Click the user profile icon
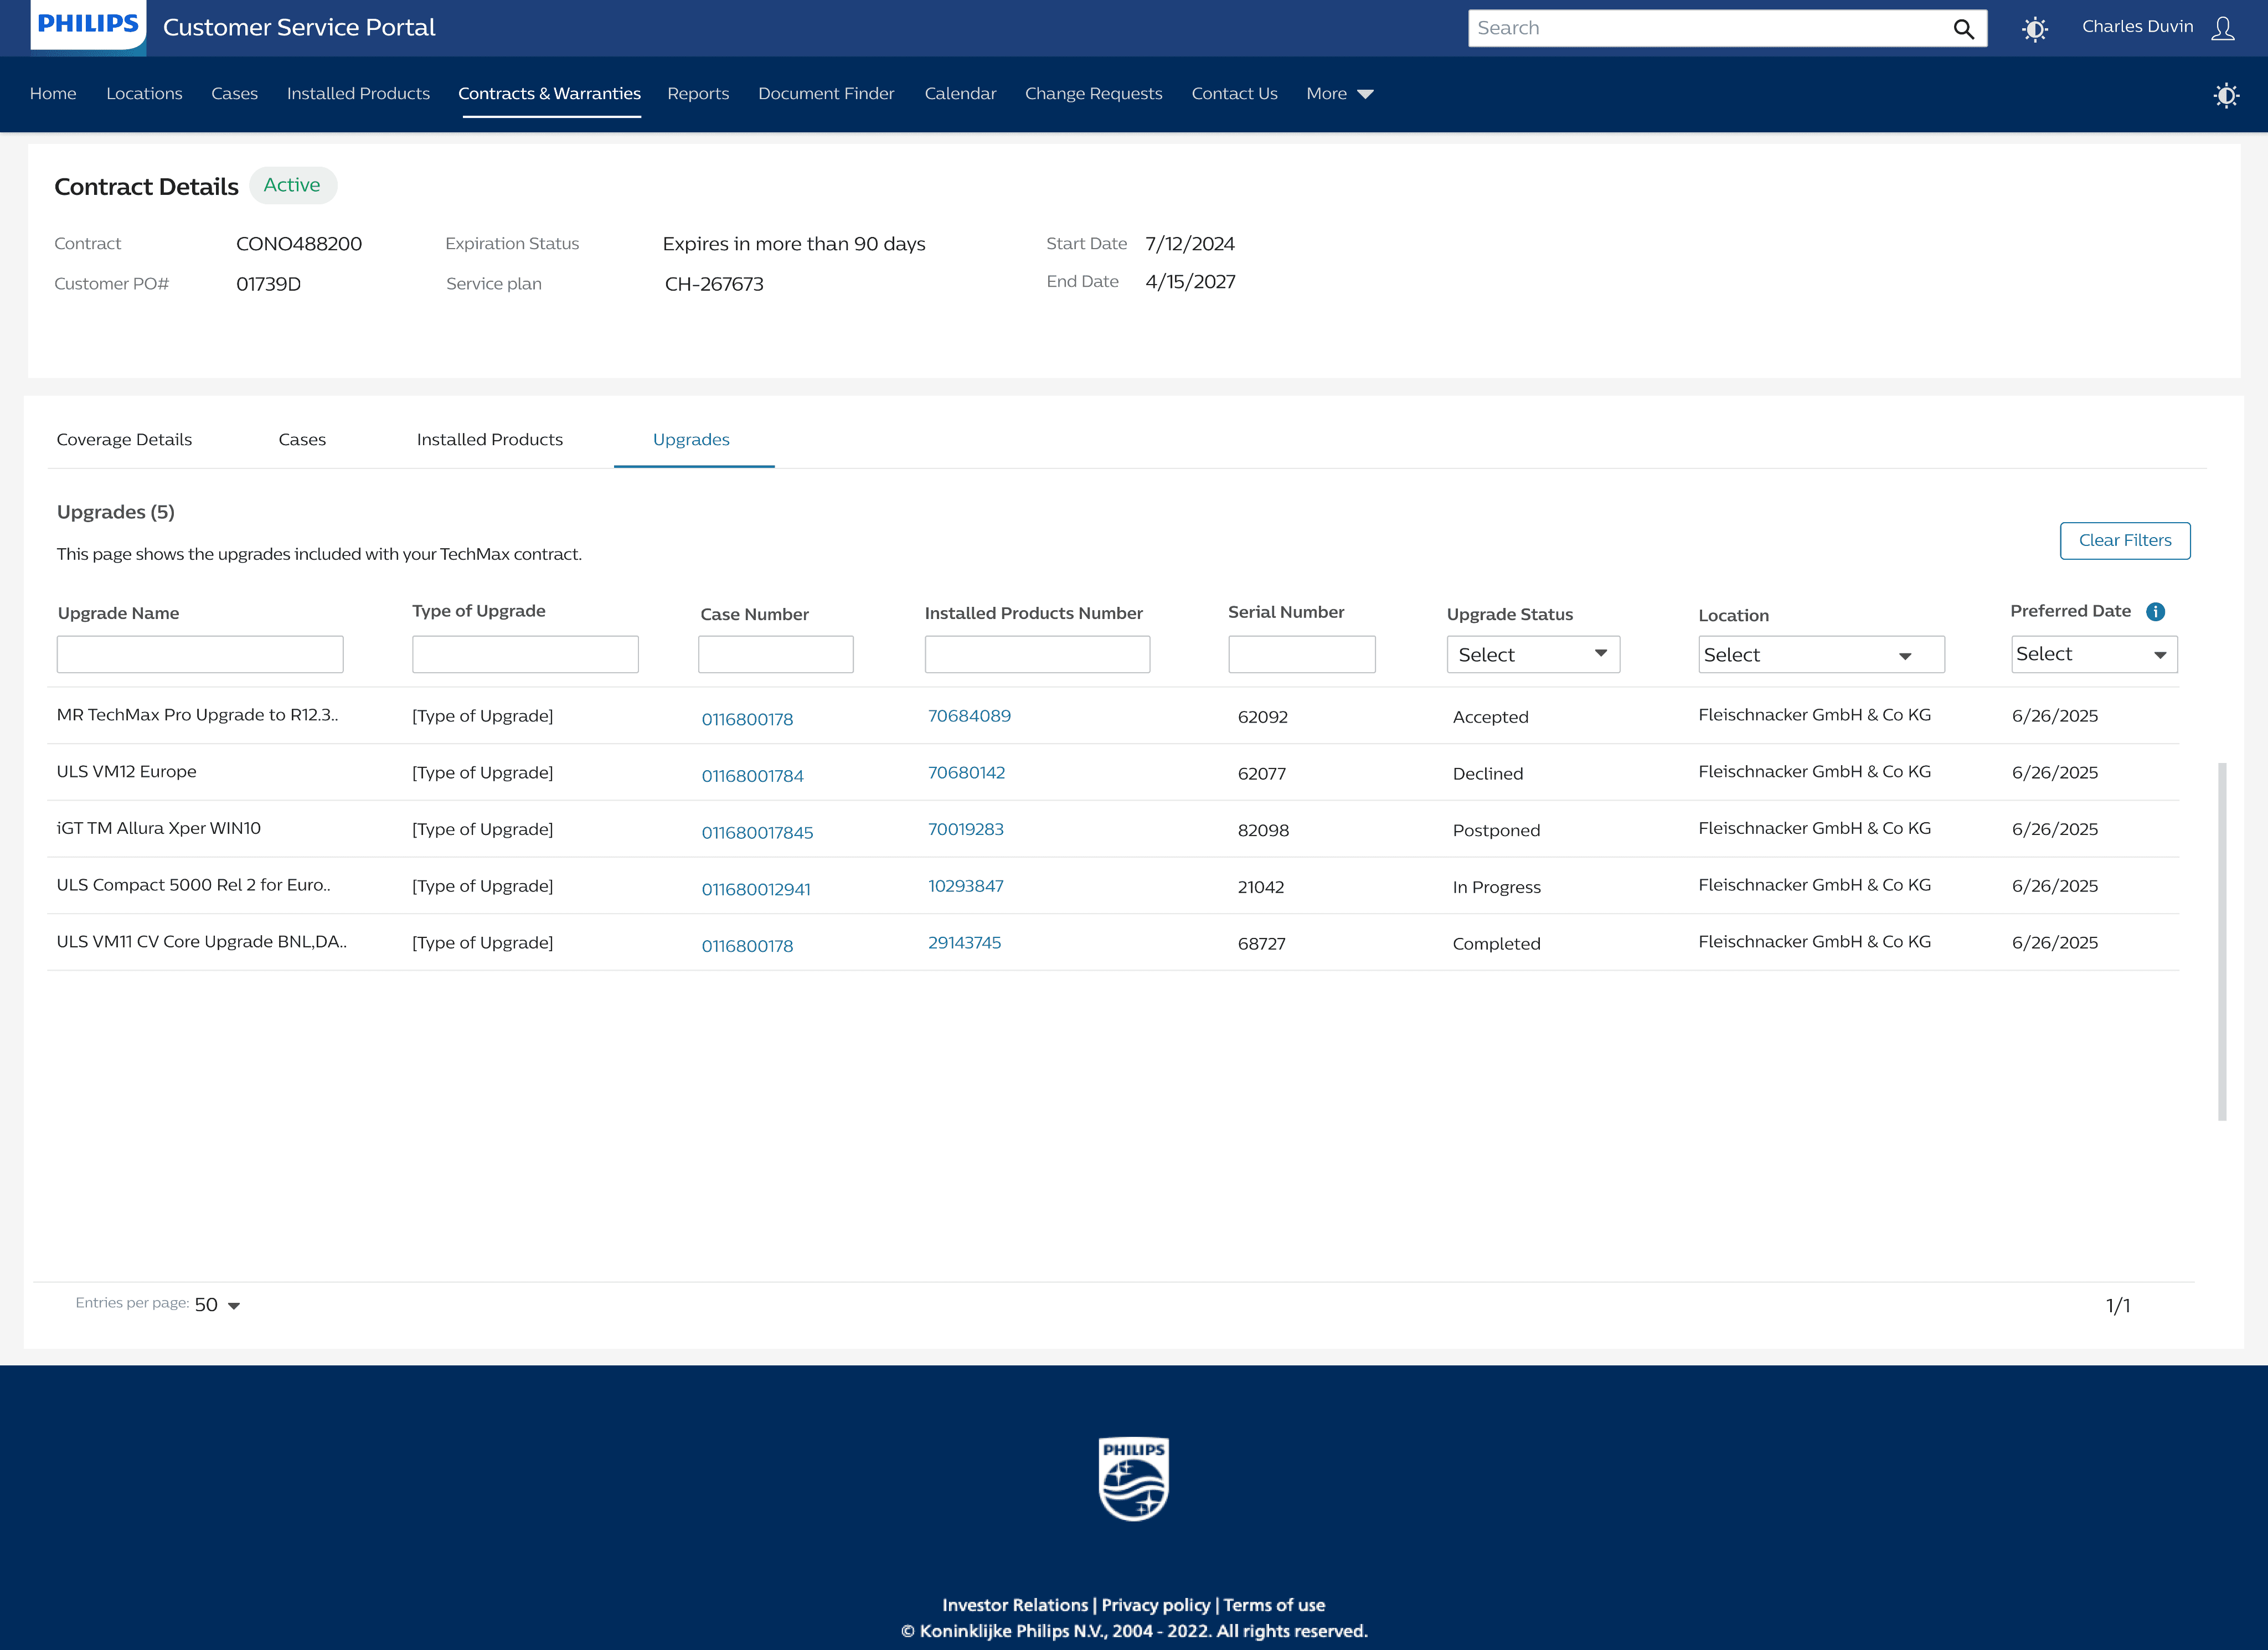2268x1650 pixels. tap(2223, 28)
